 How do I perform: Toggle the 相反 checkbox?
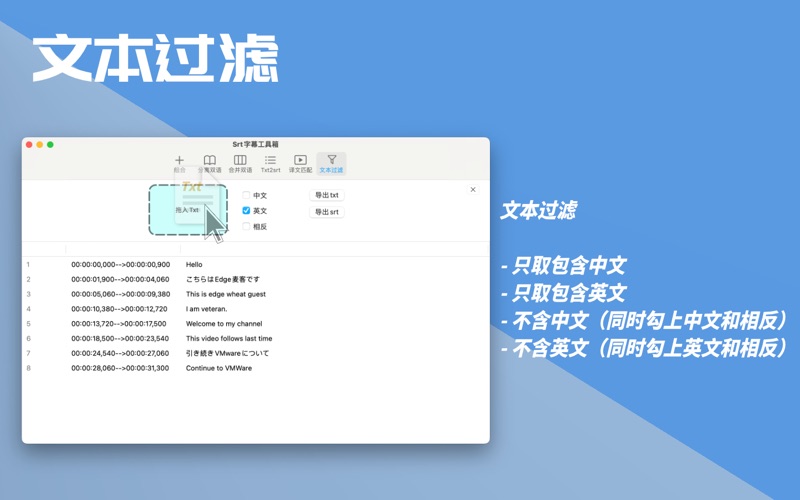coord(246,226)
